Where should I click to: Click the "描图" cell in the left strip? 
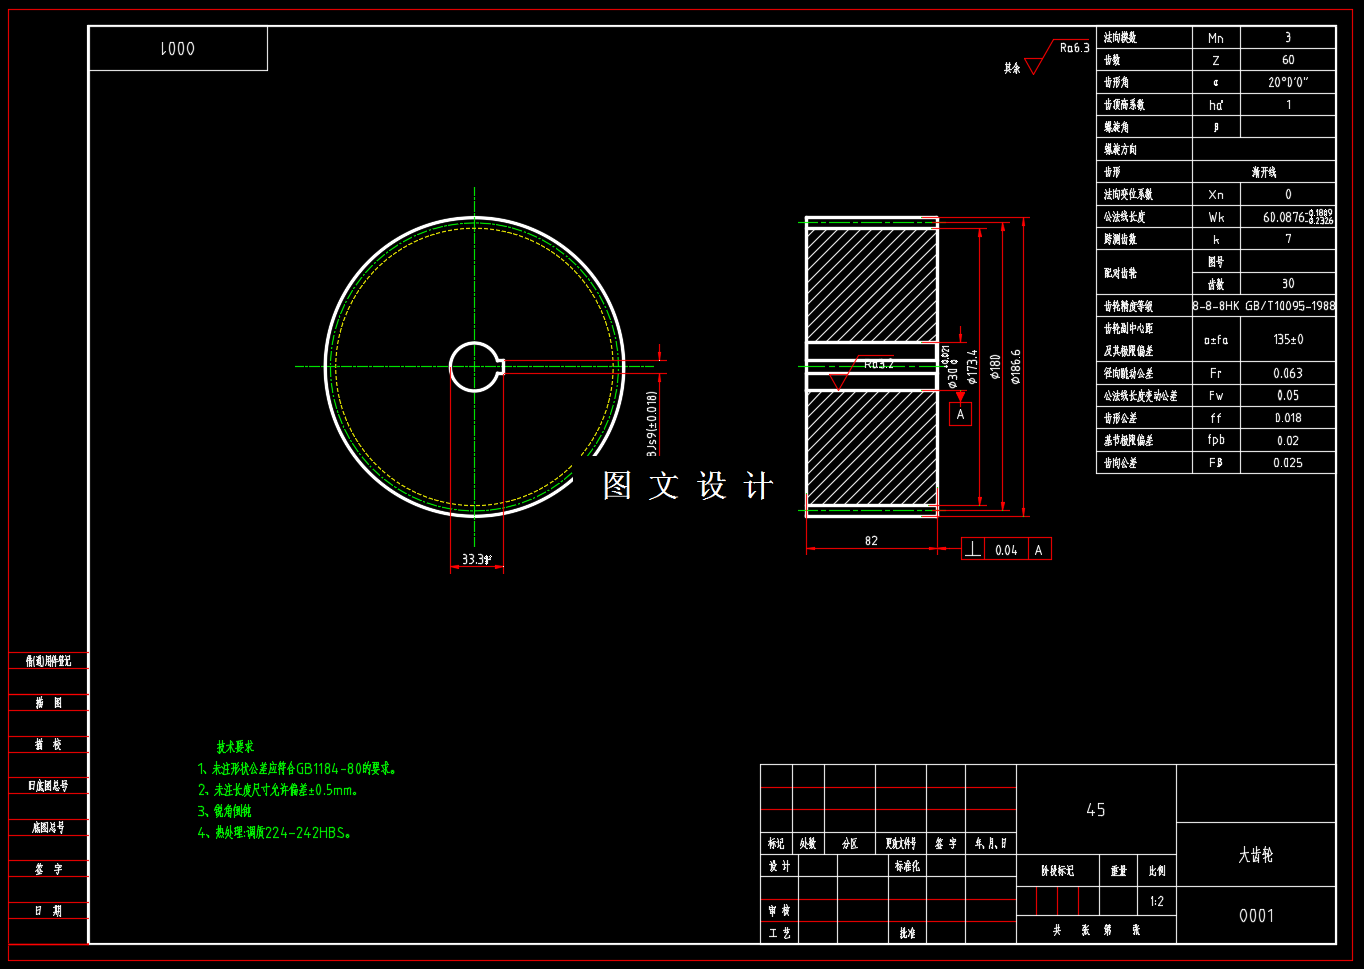pyautogui.click(x=49, y=703)
